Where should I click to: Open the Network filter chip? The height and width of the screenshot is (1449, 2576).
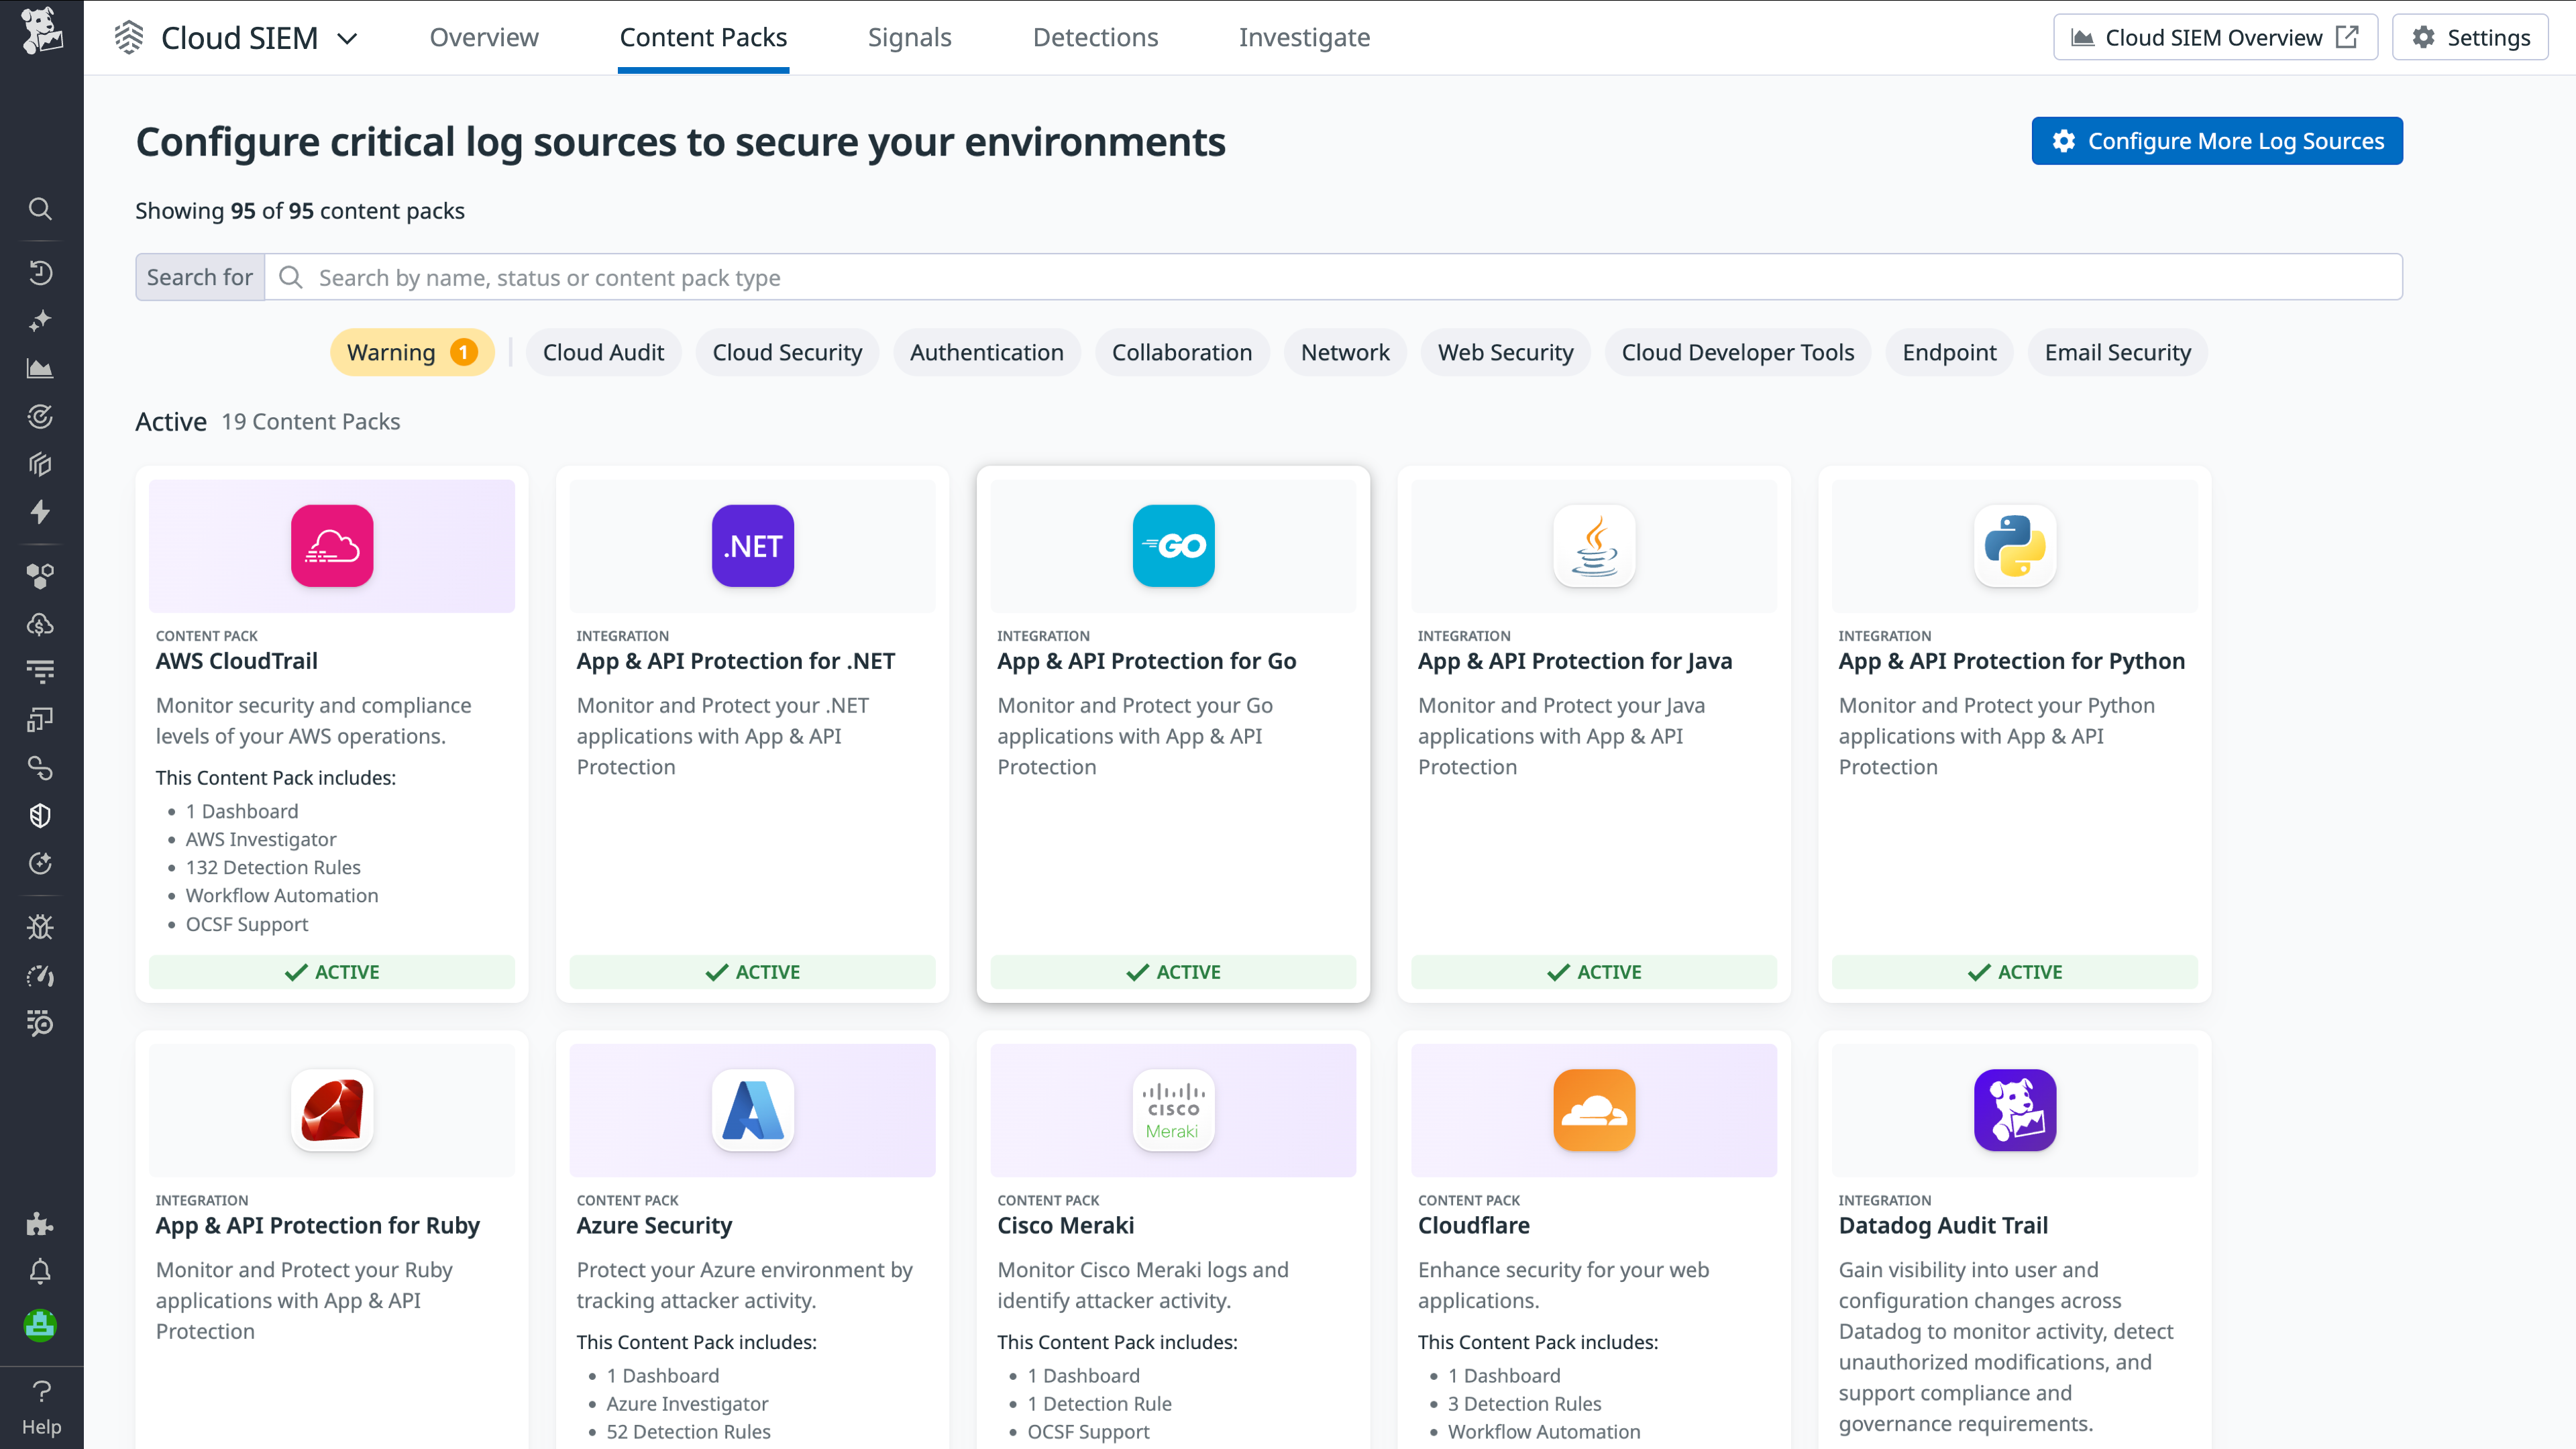coord(1344,352)
